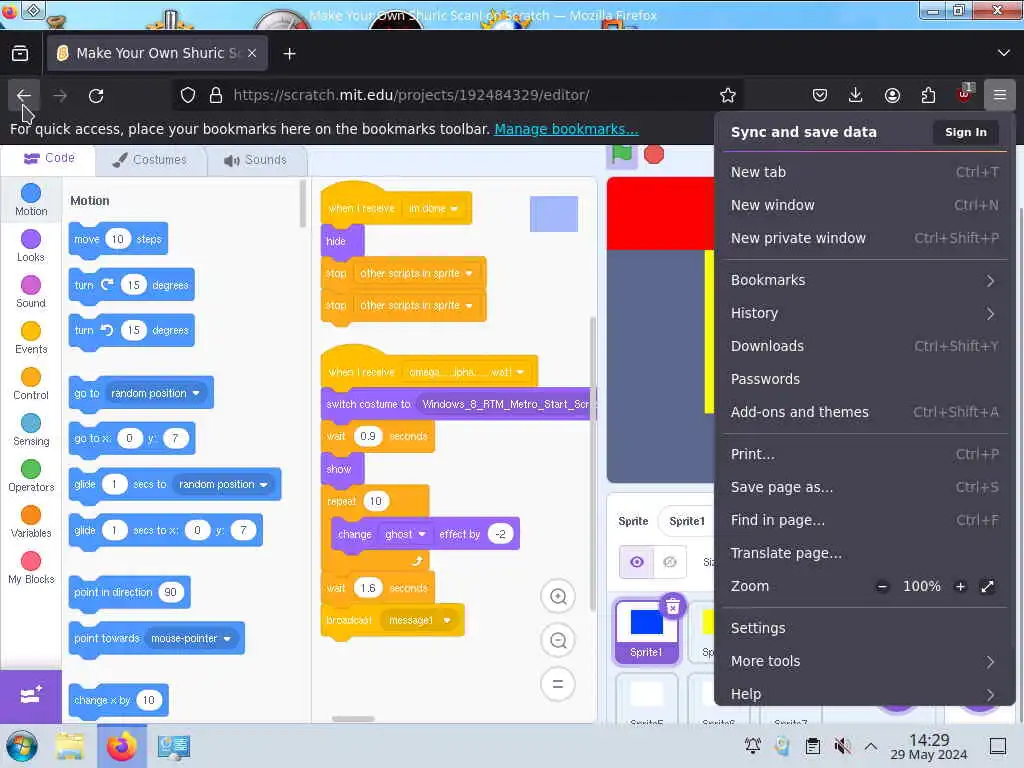Open Firefox account icon in toolbar
Viewport: 1024px width, 768px height.
[x=892, y=95]
